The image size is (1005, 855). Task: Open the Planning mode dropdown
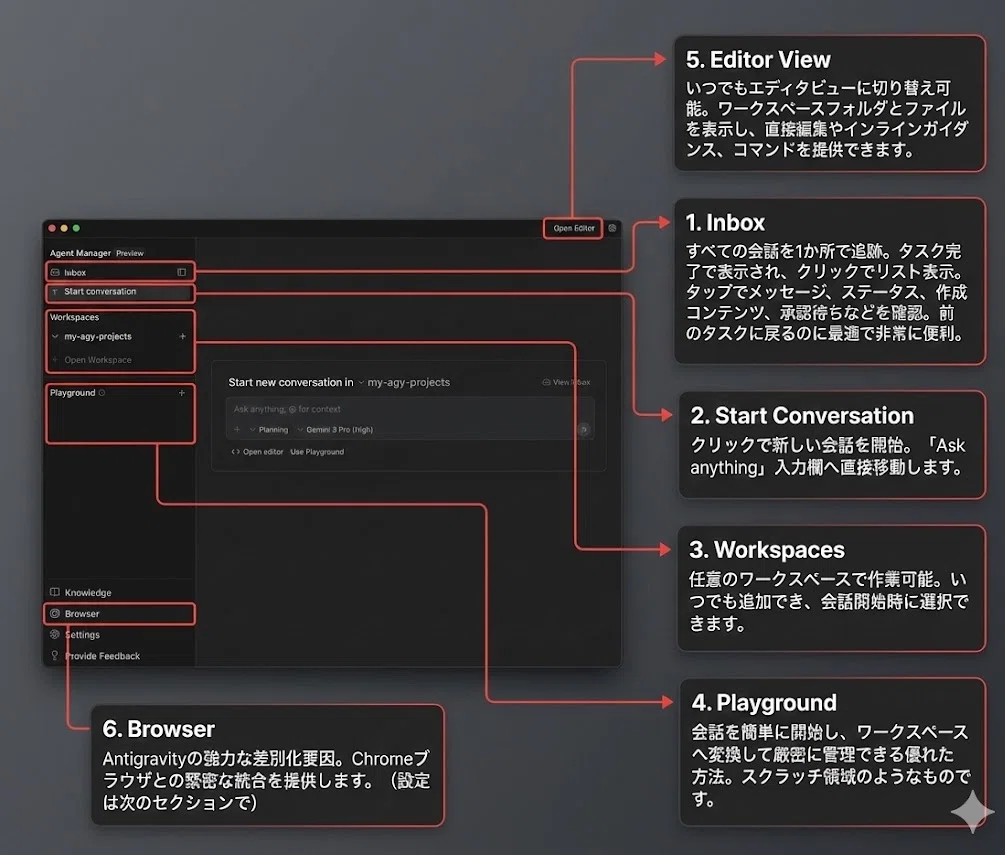pyautogui.click(x=269, y=429)
